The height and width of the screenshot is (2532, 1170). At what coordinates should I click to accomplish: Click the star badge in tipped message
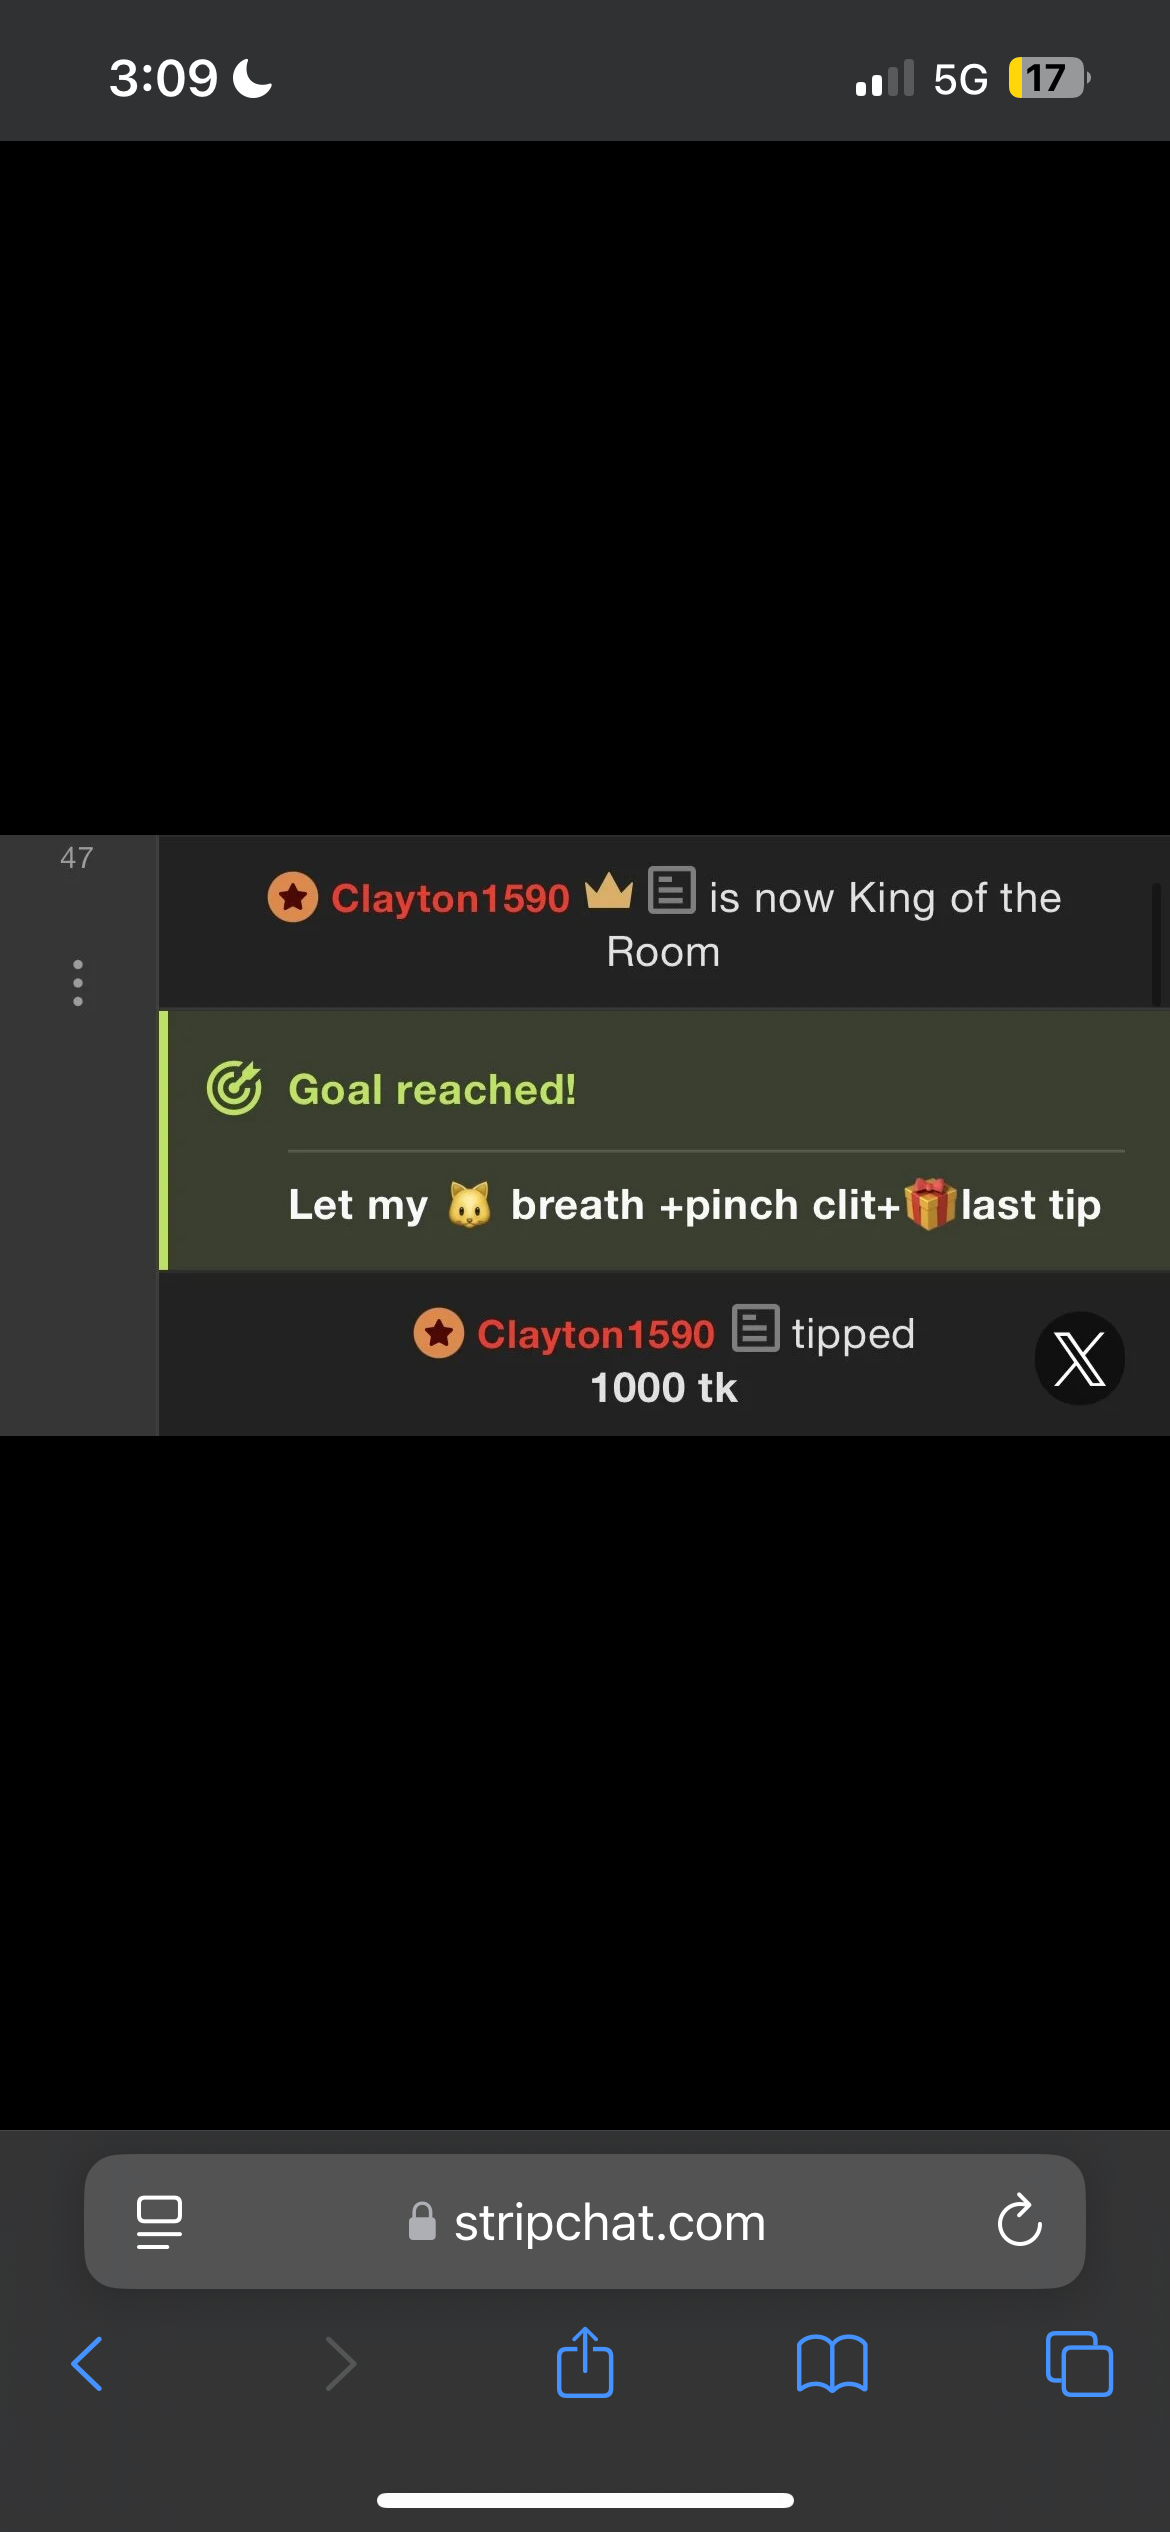point(439,1333)
